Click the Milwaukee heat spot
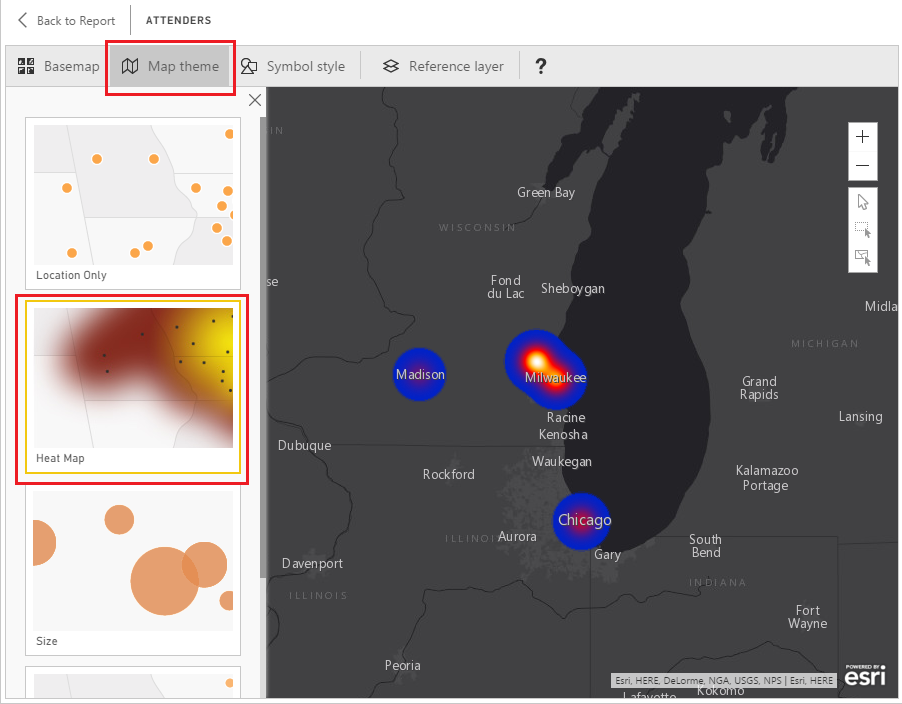The height and width of the screenshot is (704, 902). [x=545, y=369]
